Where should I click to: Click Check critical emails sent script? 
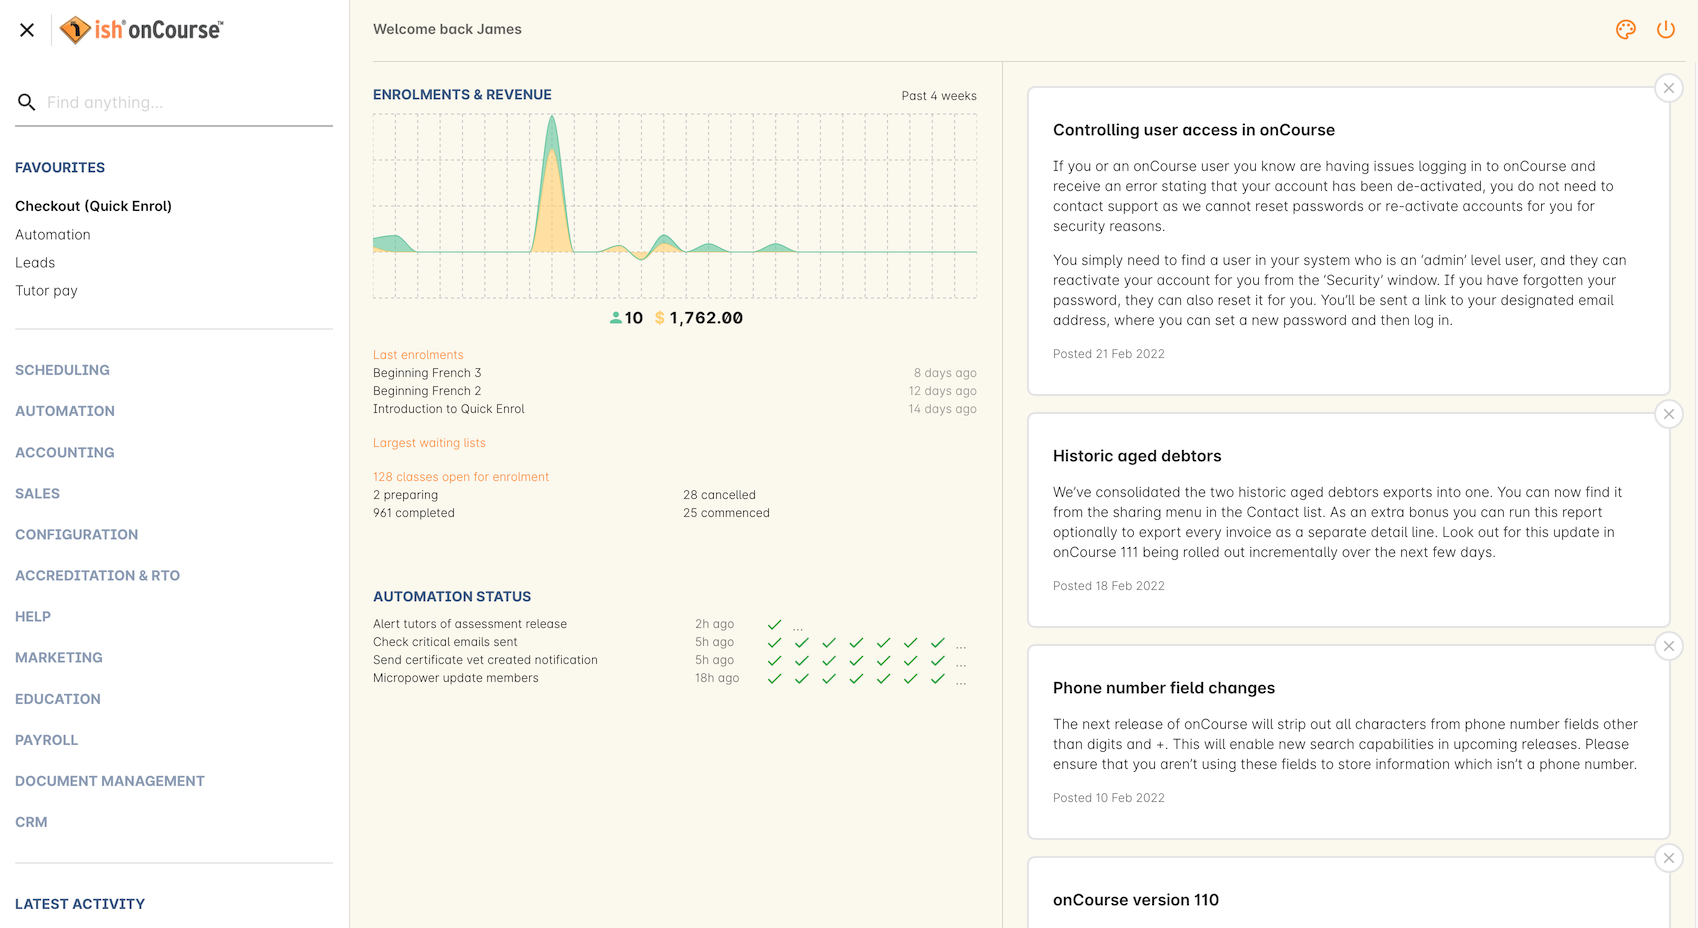[446, 642]
